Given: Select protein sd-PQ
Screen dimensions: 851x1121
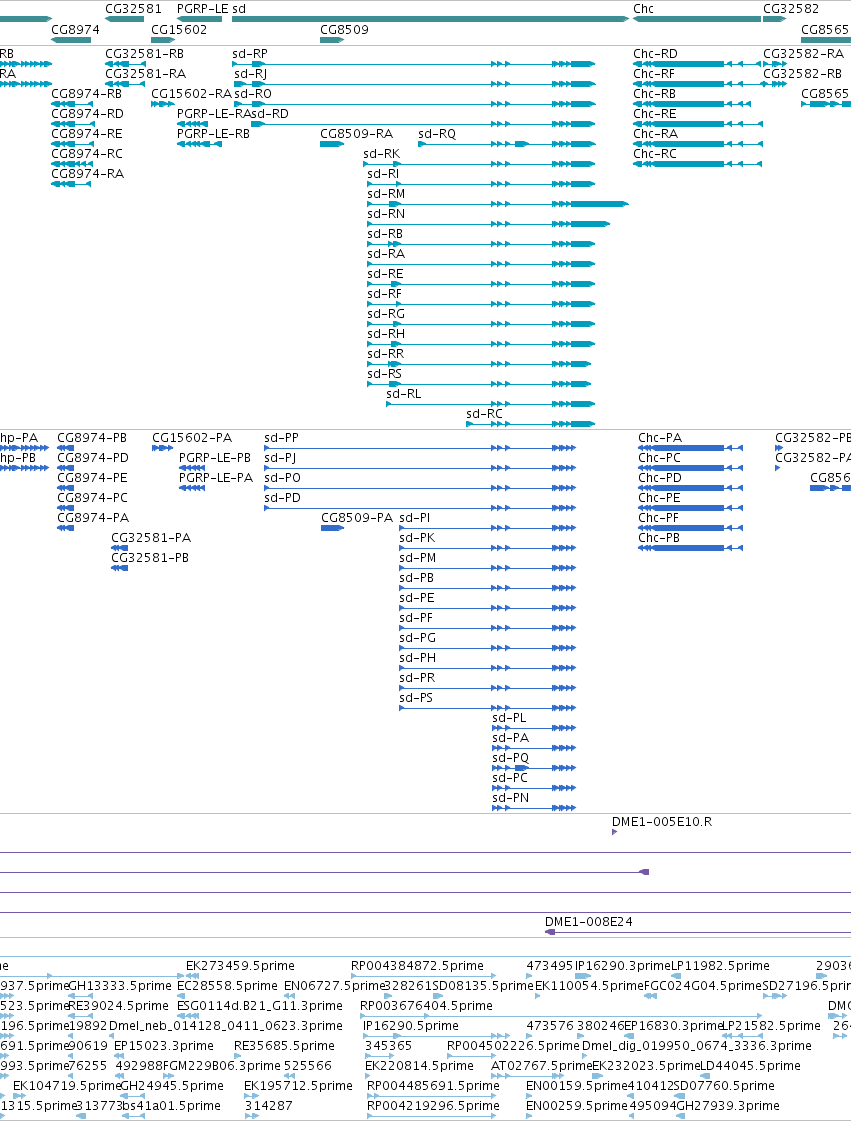Looking at the screenshot, I should [534, 769].
